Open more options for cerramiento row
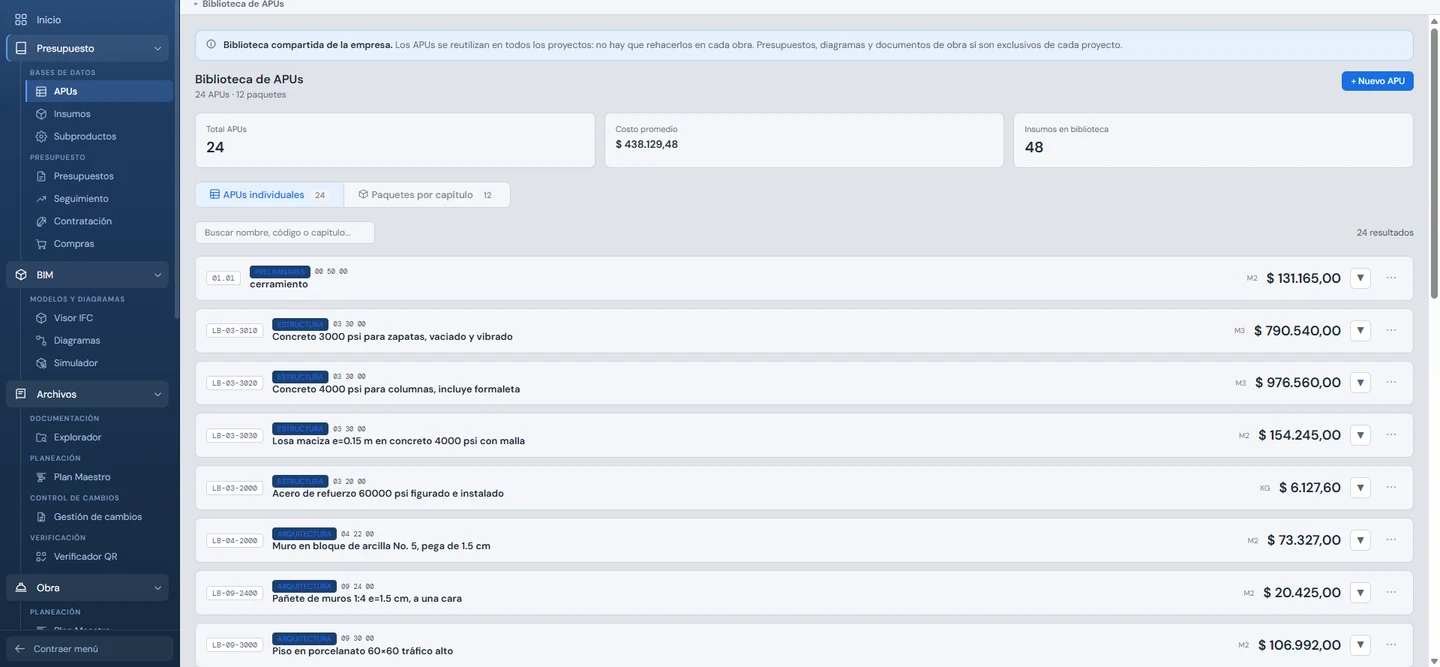 1391,278
